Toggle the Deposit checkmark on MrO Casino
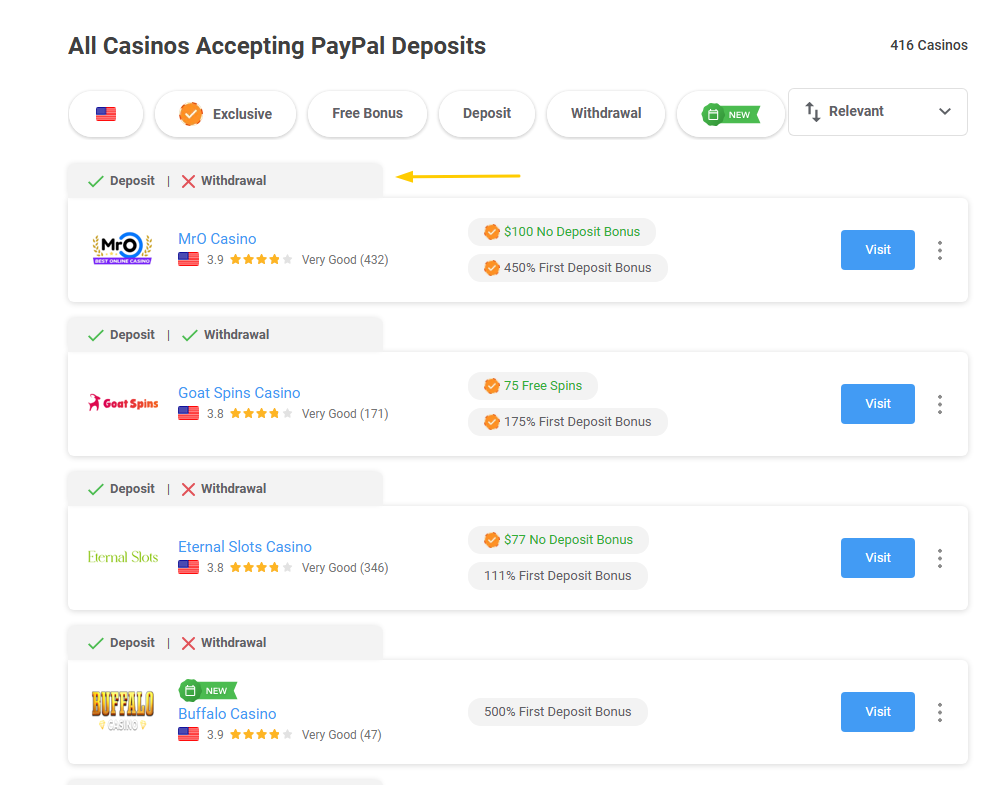Viewport: 998px width, 785px height. [97, 180]
